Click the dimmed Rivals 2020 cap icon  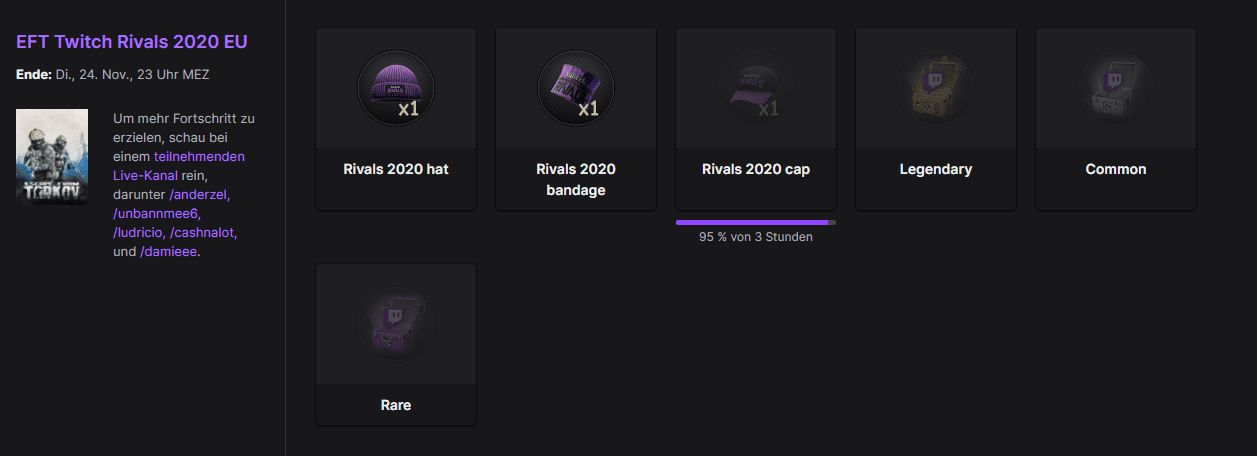pos(756,88)
